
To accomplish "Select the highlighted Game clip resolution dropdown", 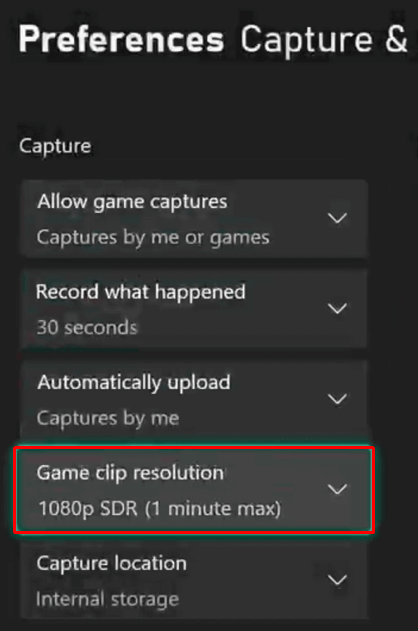I will tap(194, 490).
